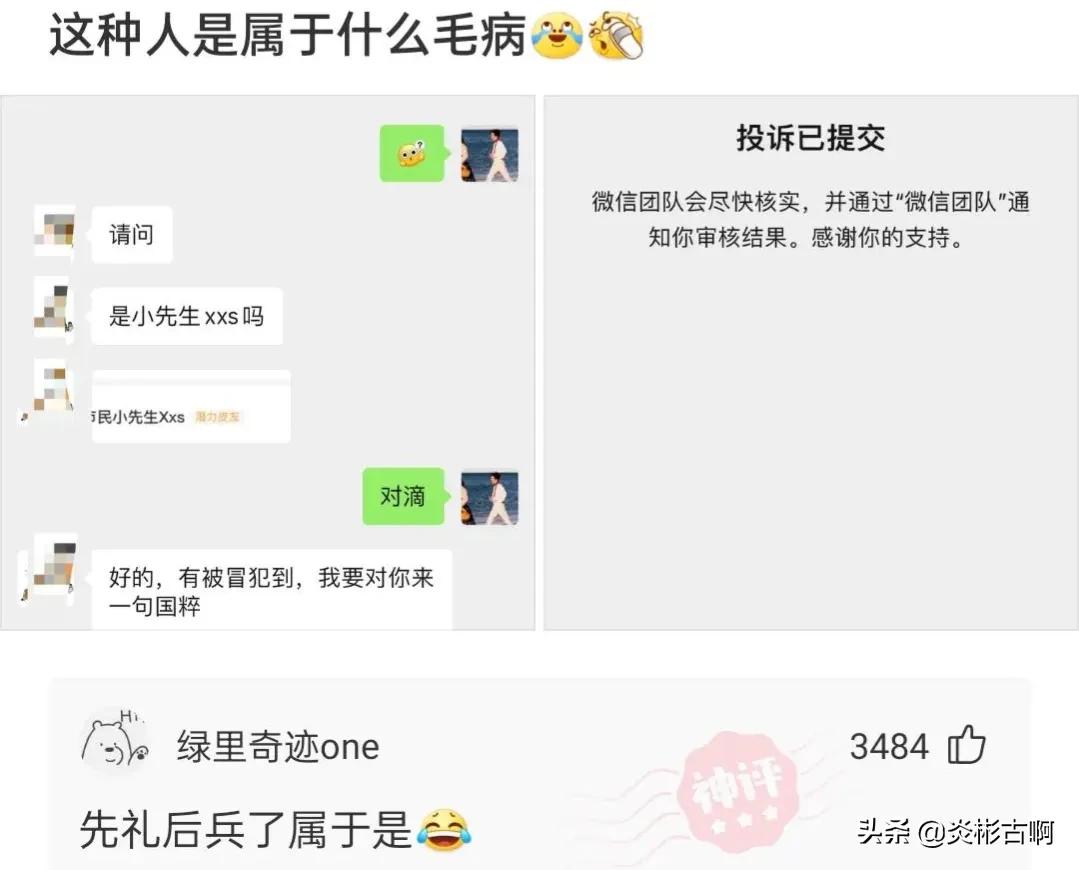
Task: Tap the green 对滴 message bubble
Action: [x=404, y=496]
